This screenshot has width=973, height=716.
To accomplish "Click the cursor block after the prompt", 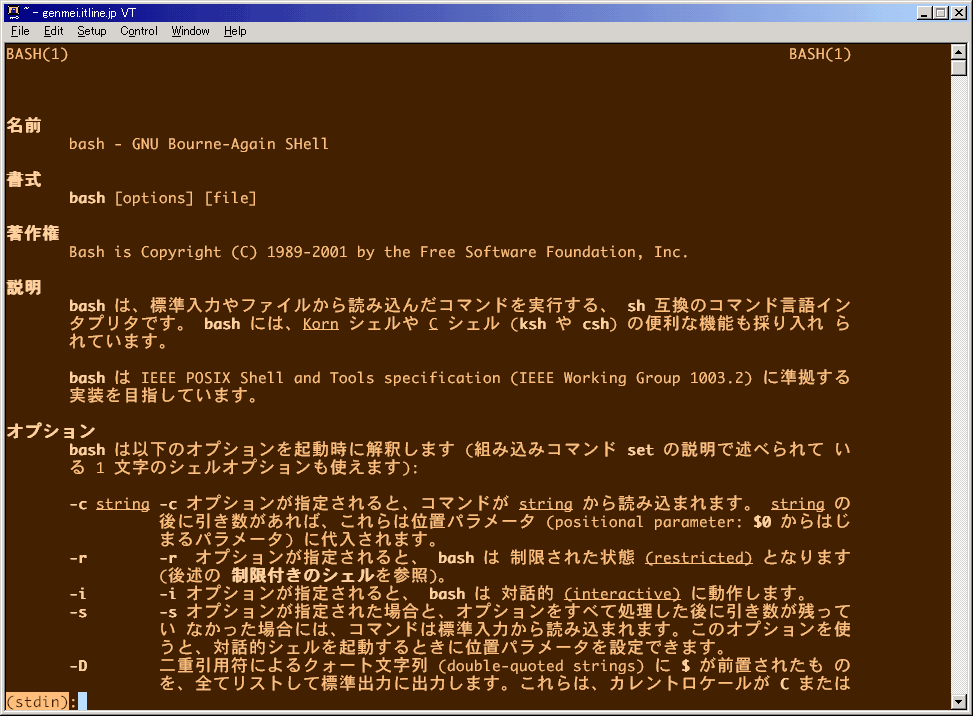I will click(82, 702).
